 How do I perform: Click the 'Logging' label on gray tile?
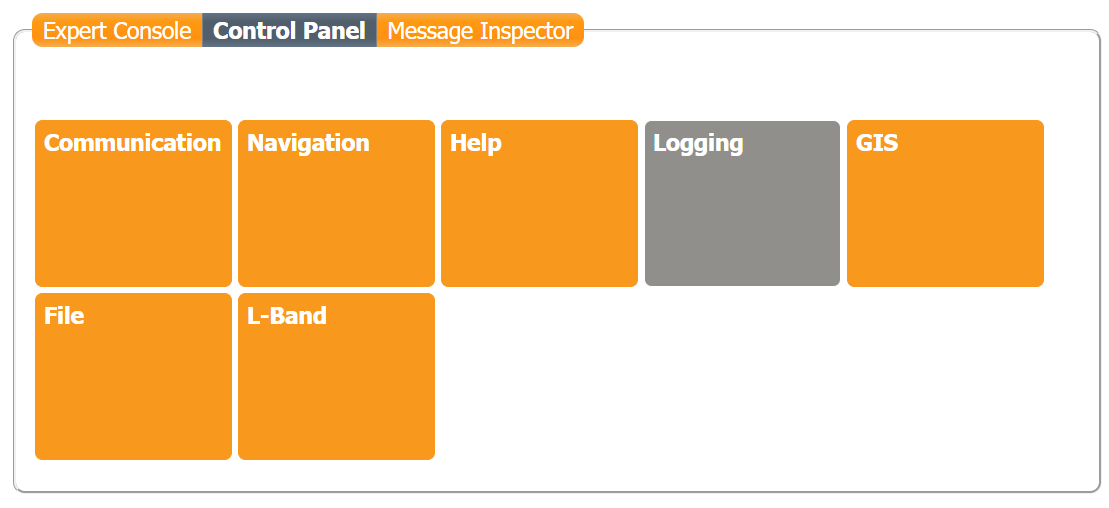pyautogui.click(x=698, y=143)
